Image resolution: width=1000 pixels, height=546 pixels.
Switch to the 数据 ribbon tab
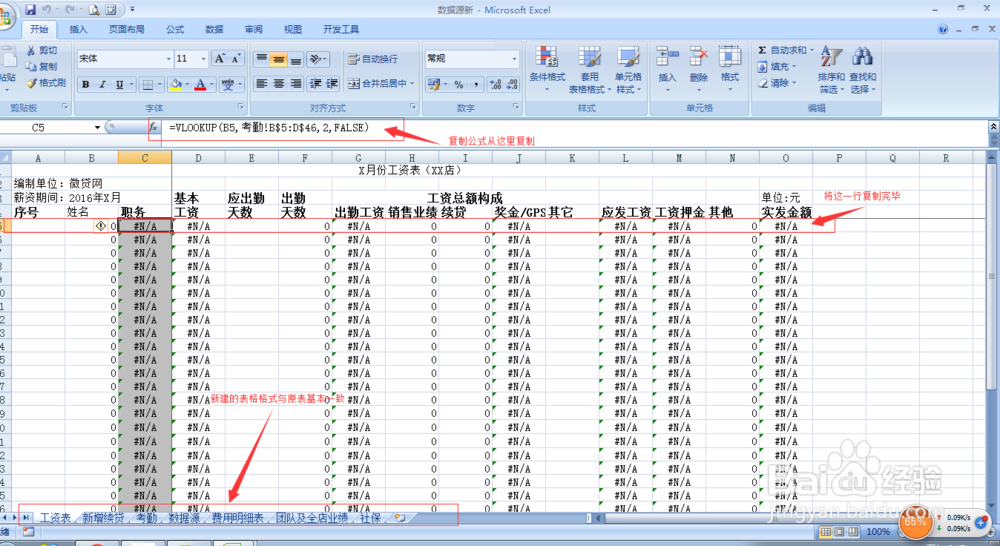tap(214, 29)
